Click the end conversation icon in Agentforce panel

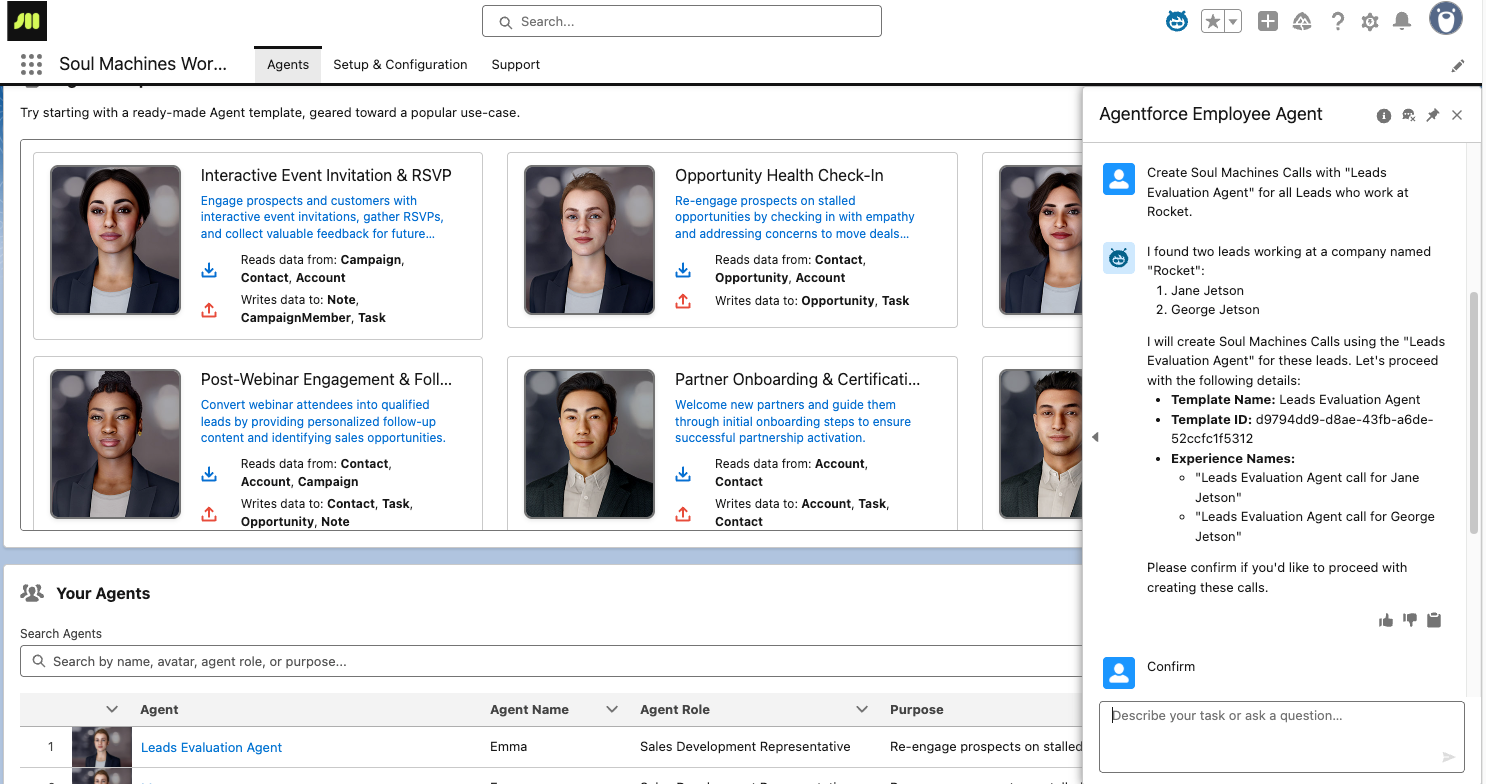point(1408,115)
